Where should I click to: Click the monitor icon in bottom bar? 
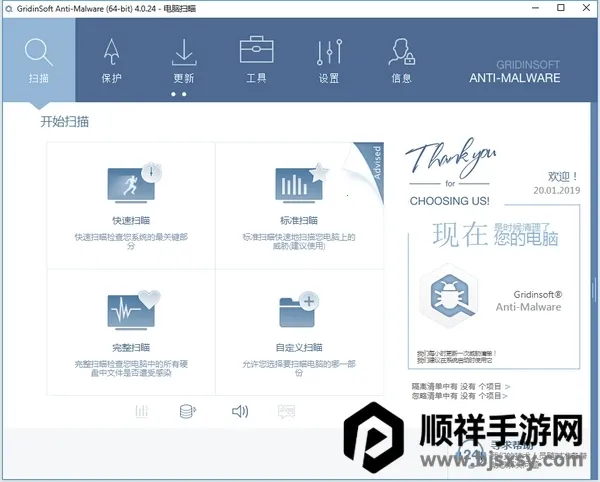coord(286,411)
